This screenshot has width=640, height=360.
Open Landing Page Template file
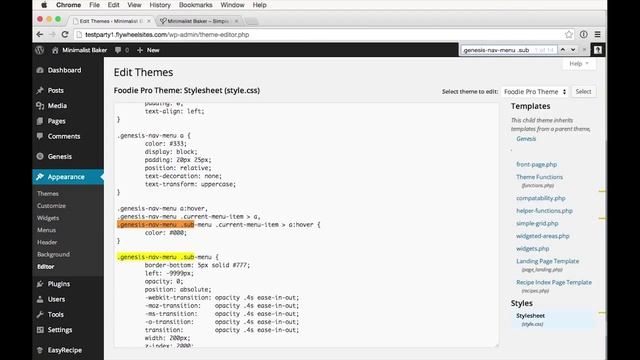coord(547,261)
